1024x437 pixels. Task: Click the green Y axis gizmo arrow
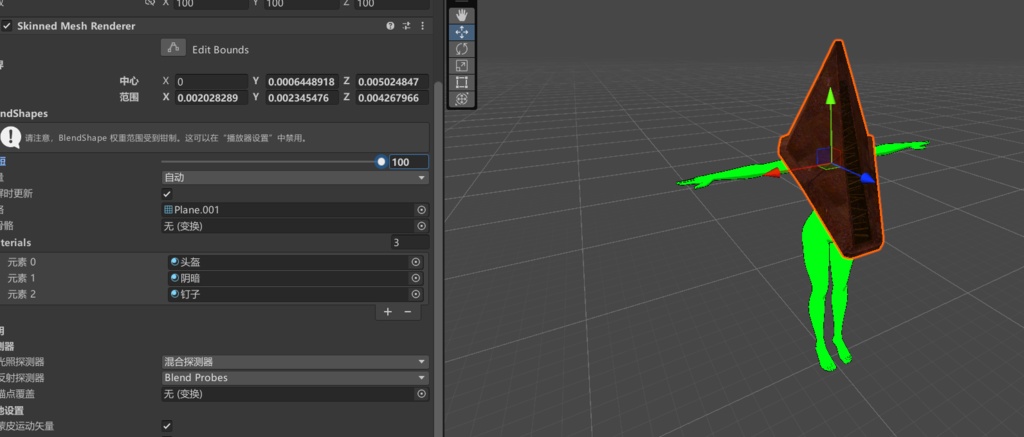pos(830,97)
